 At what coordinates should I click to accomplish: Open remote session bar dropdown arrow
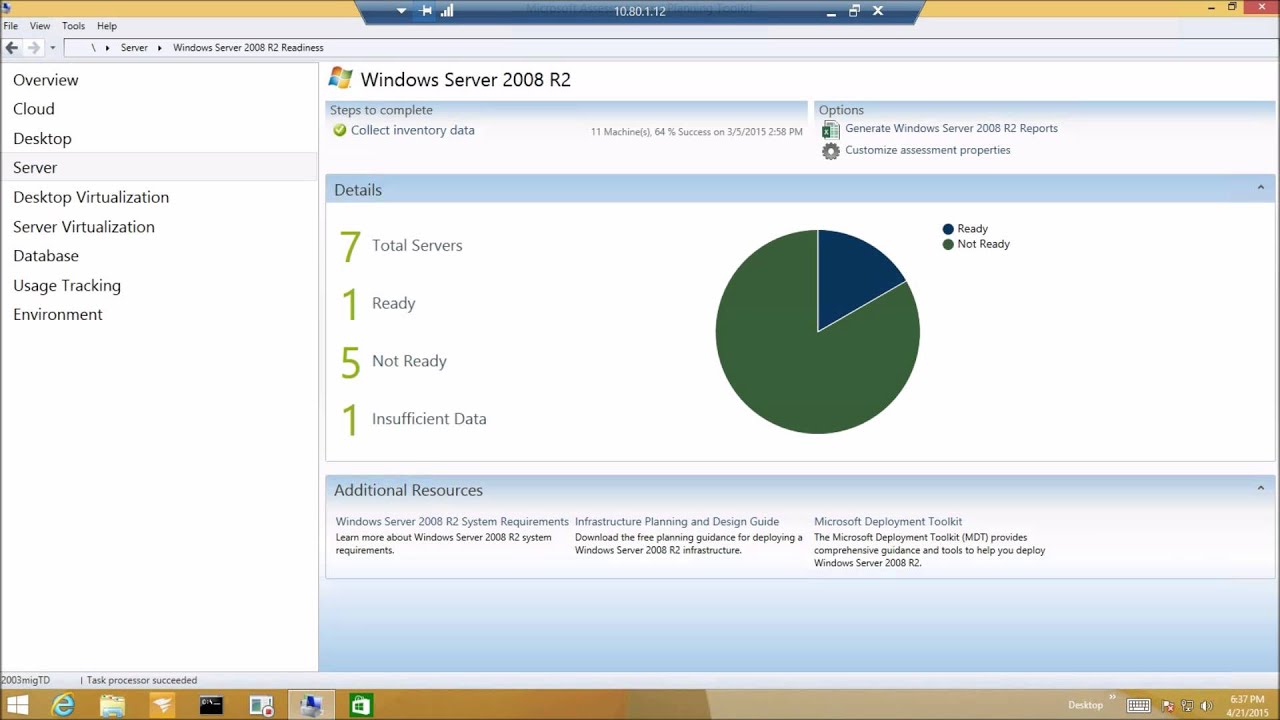point(401,11)
